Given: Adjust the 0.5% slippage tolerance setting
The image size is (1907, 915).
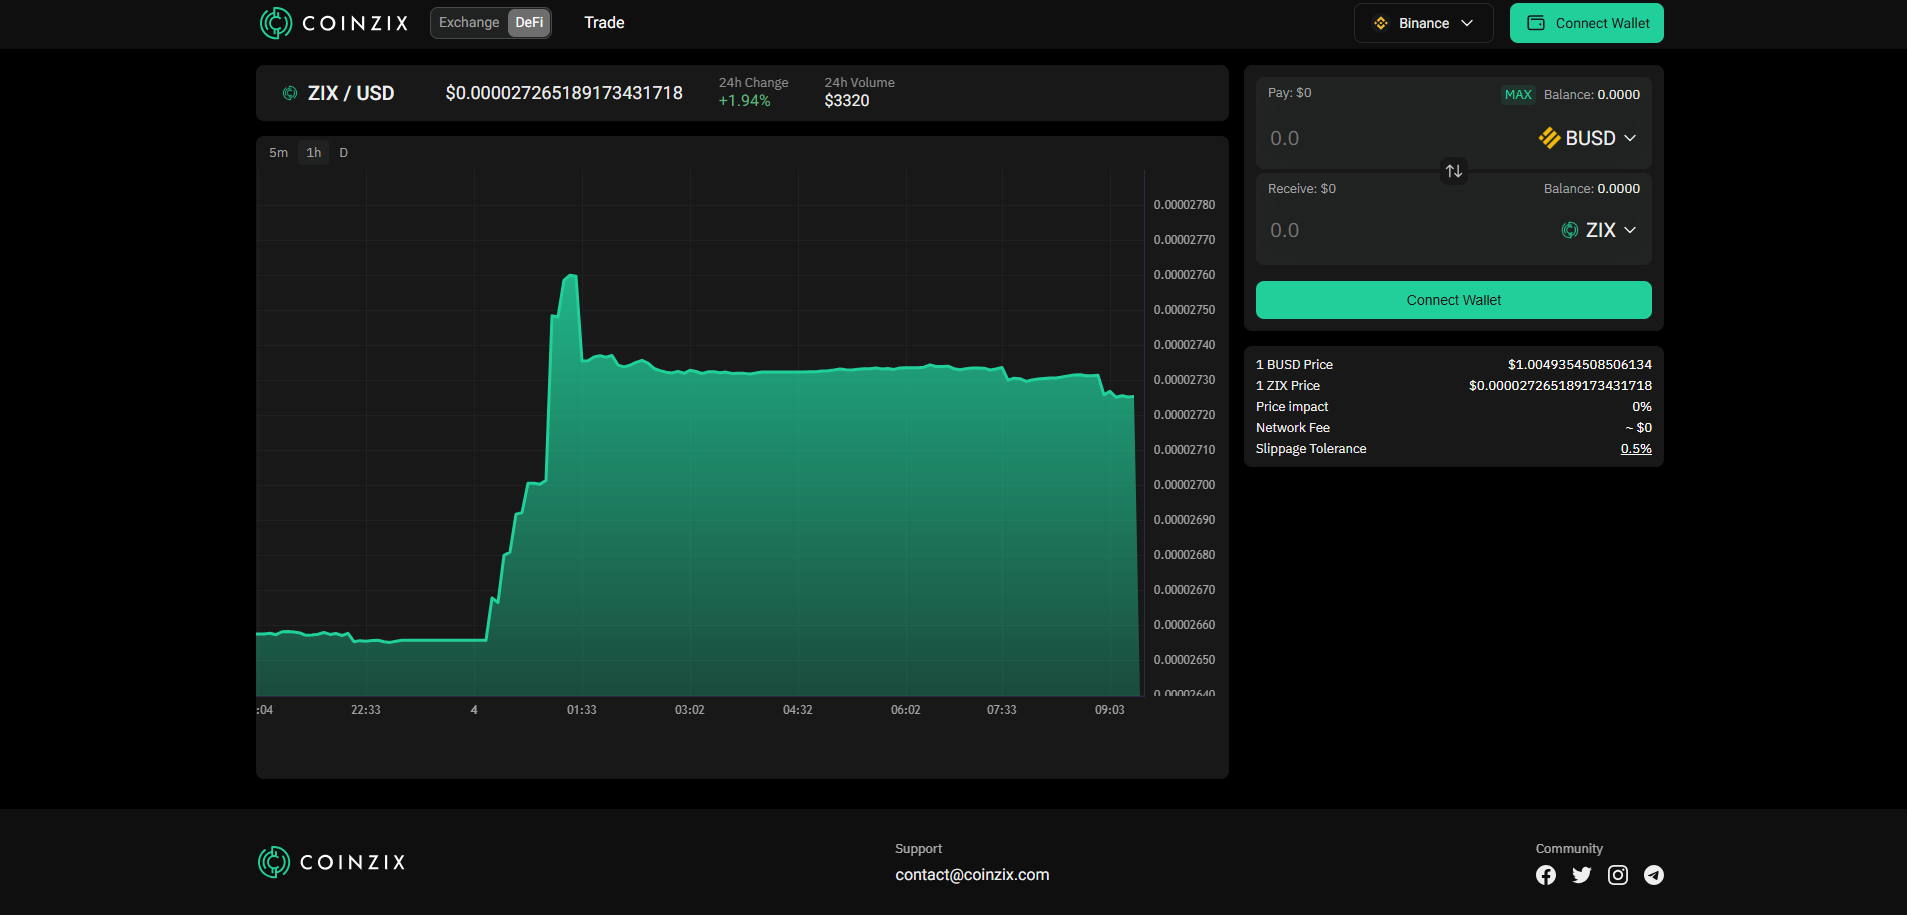Looking at the screenshot, I should pyautogui.click(x=1636, y=448).
